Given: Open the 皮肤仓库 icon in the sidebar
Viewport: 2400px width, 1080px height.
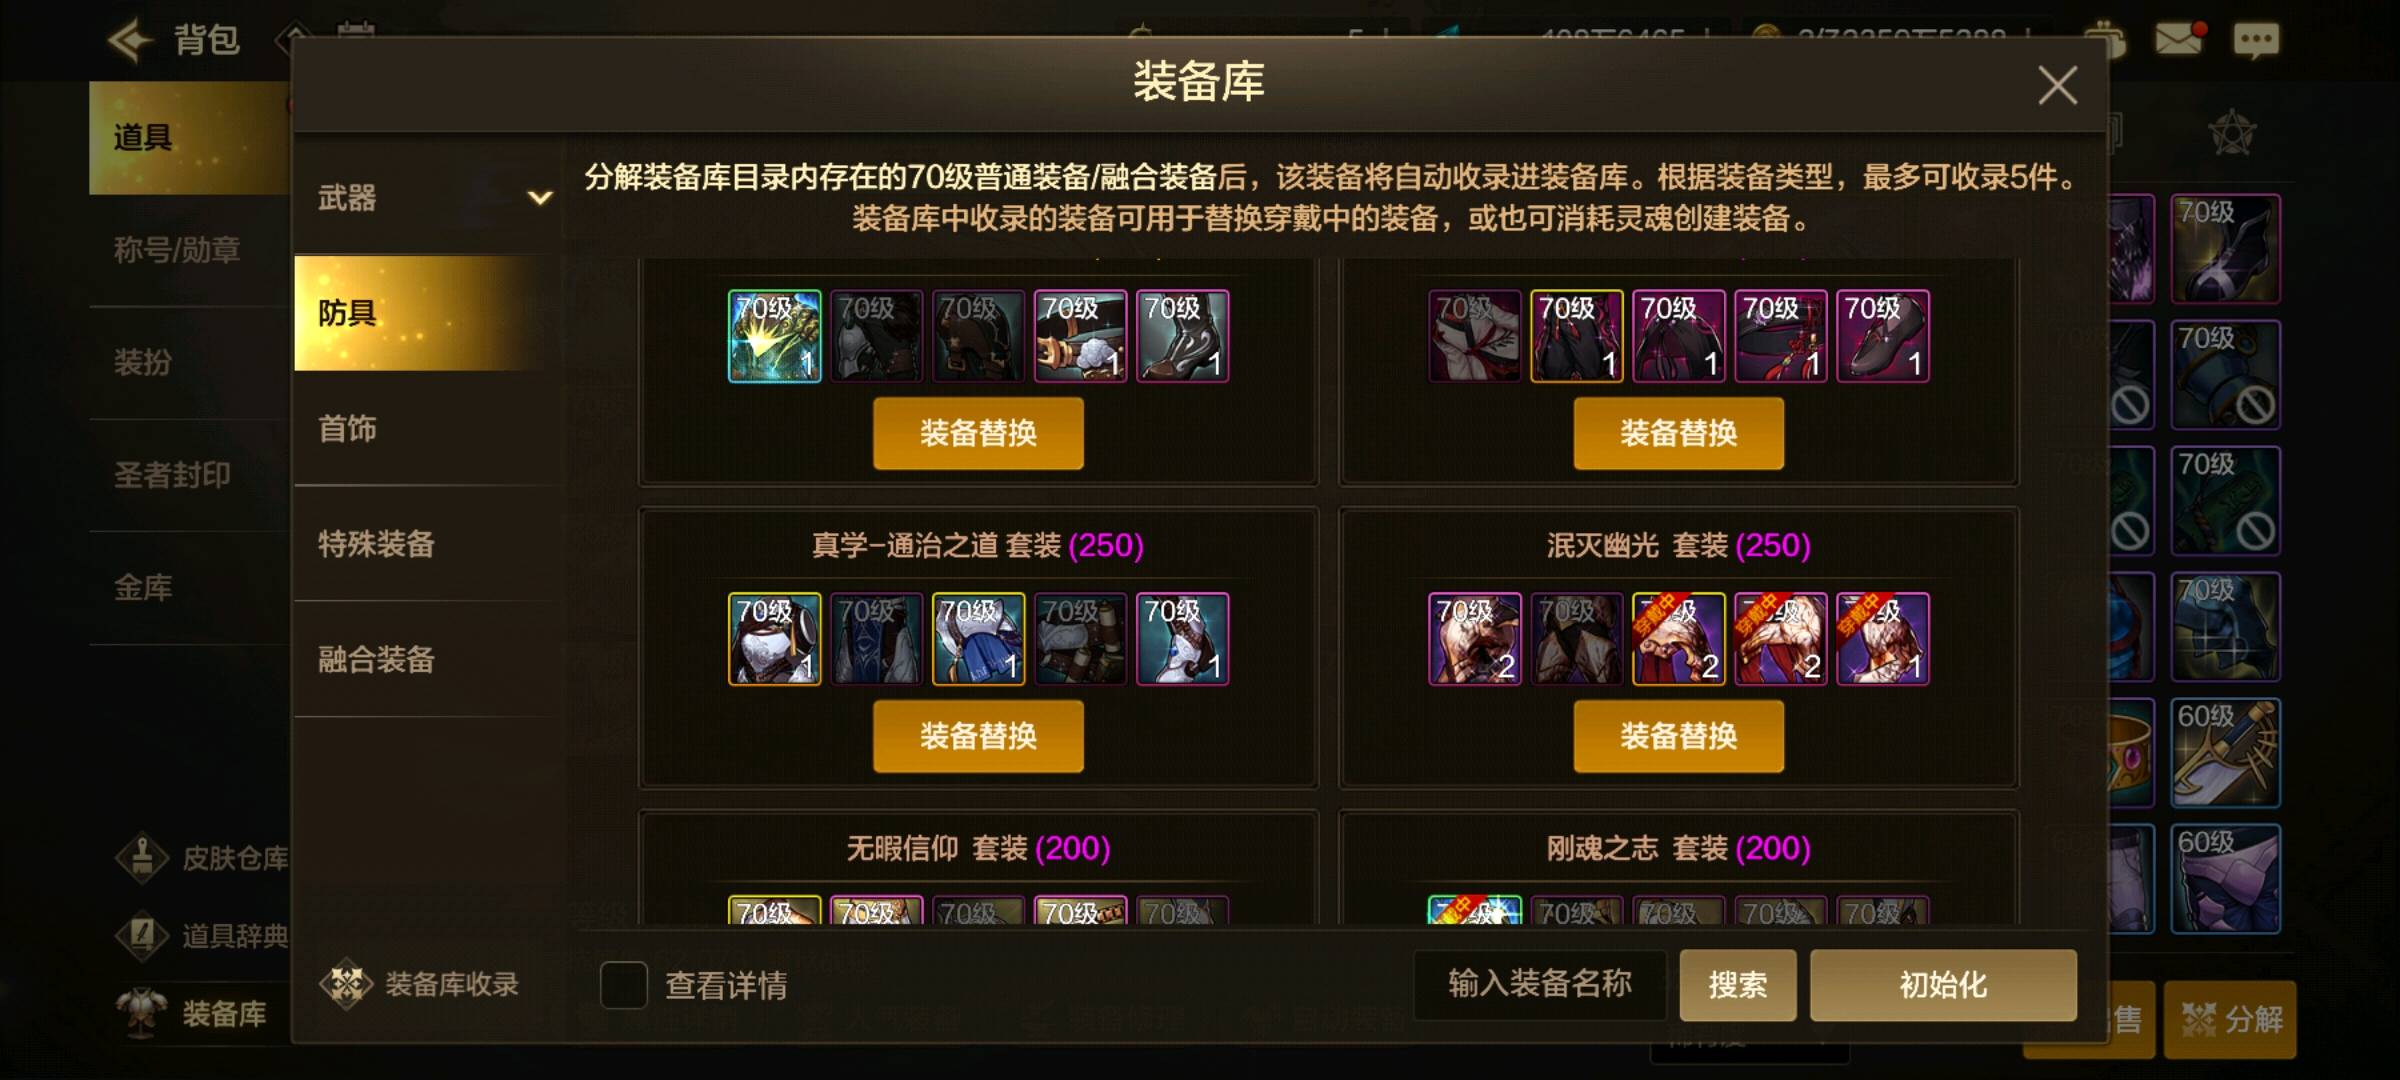Looking at the screenshot, I should coord(142,857).
